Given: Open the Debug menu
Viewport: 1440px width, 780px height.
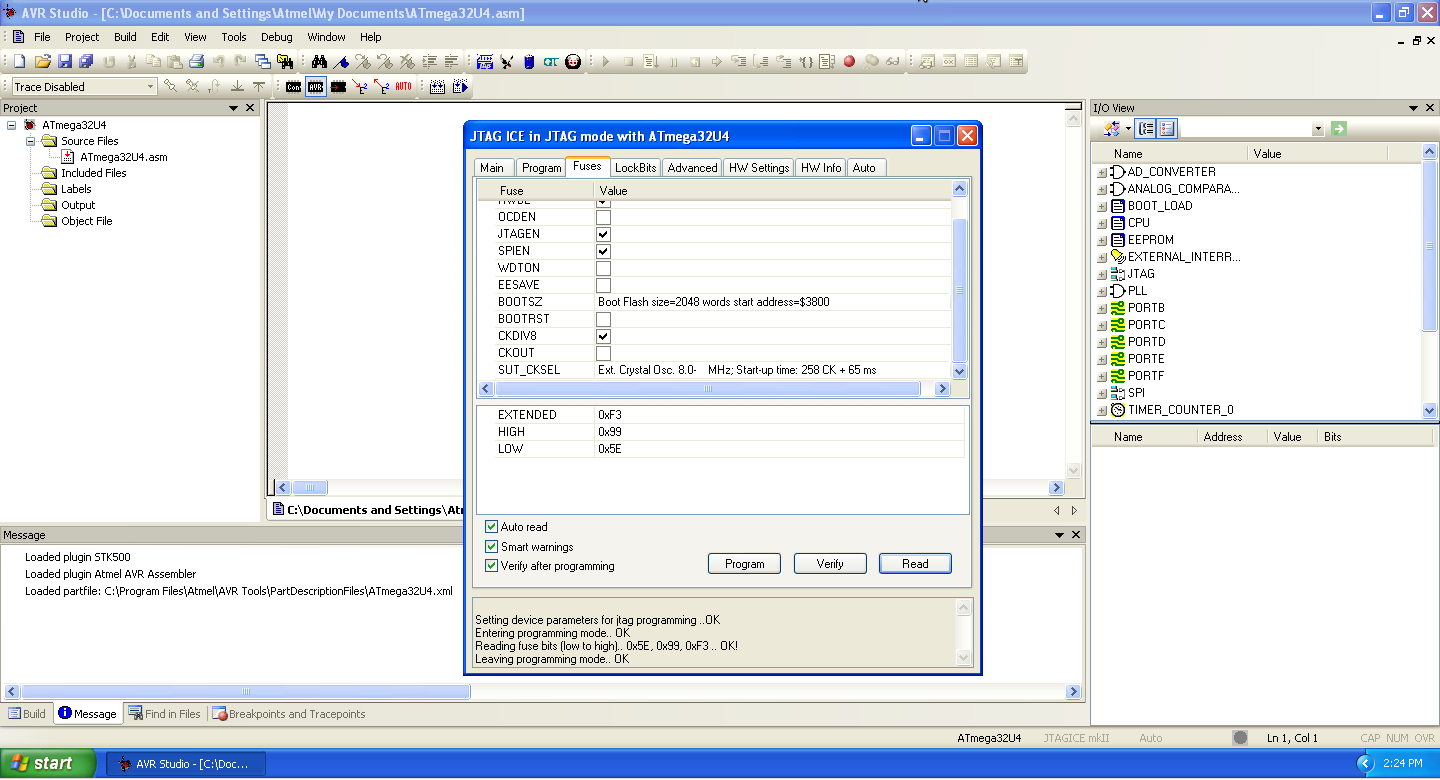Looking at the screenshot, I should tap(276, 37).
